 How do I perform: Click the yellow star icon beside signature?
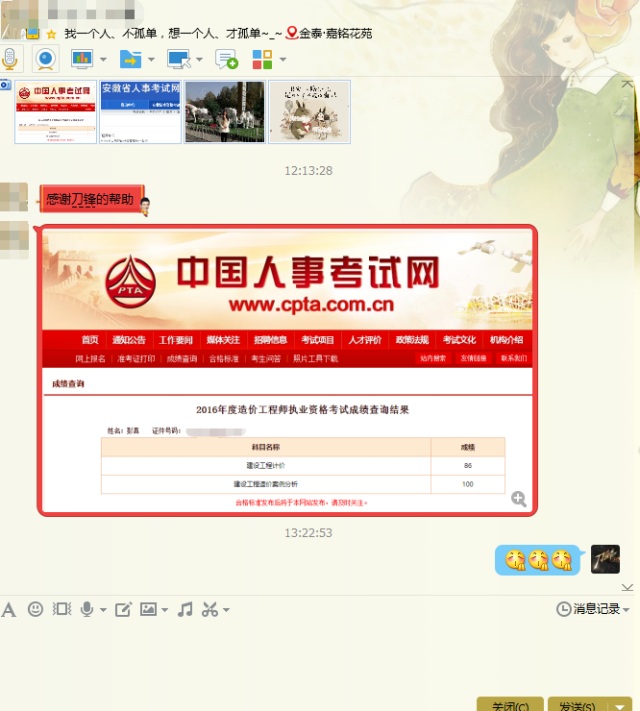coord(51,34)
